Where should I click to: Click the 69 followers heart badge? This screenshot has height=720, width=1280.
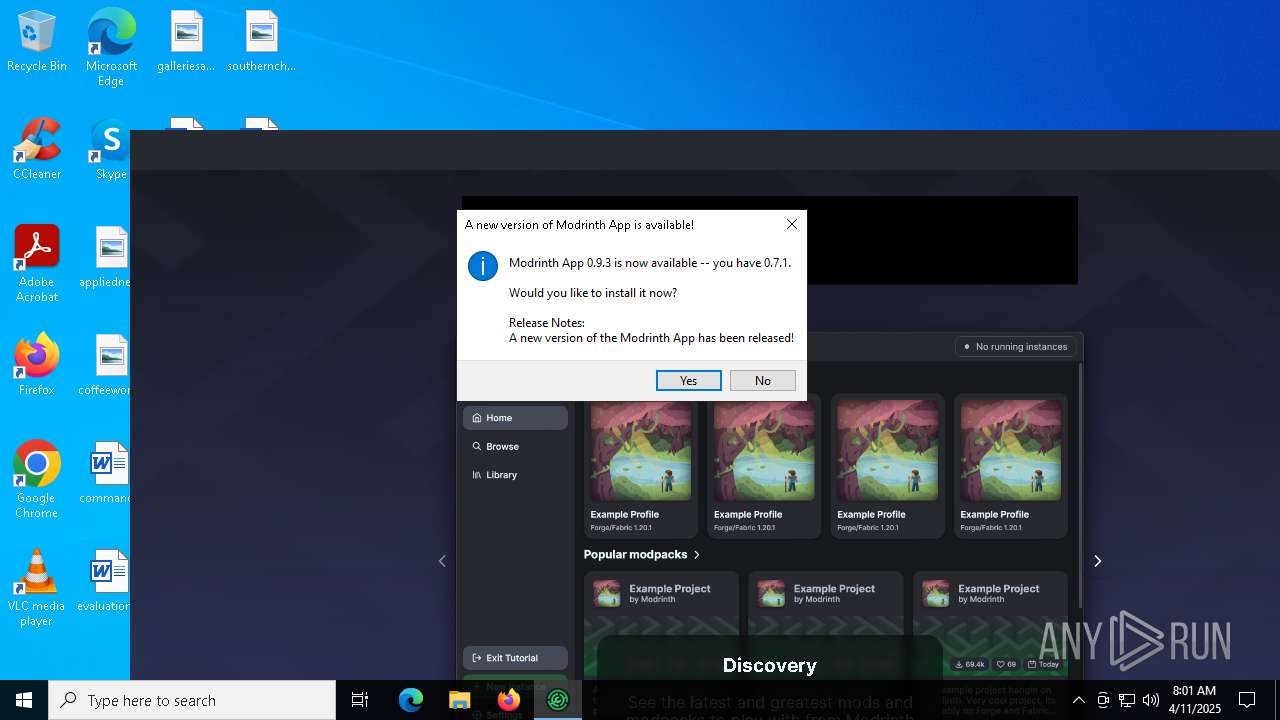(x=1006, y=664)
